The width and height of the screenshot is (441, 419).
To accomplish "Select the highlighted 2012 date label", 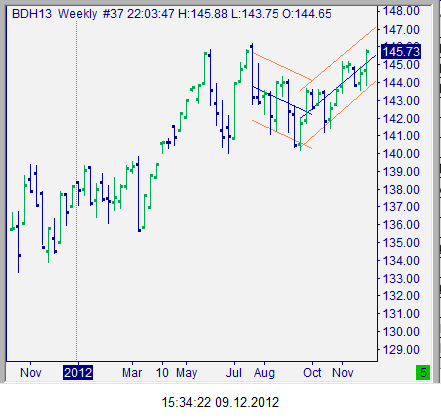I will pyautogui.click(x=78, y=372).
